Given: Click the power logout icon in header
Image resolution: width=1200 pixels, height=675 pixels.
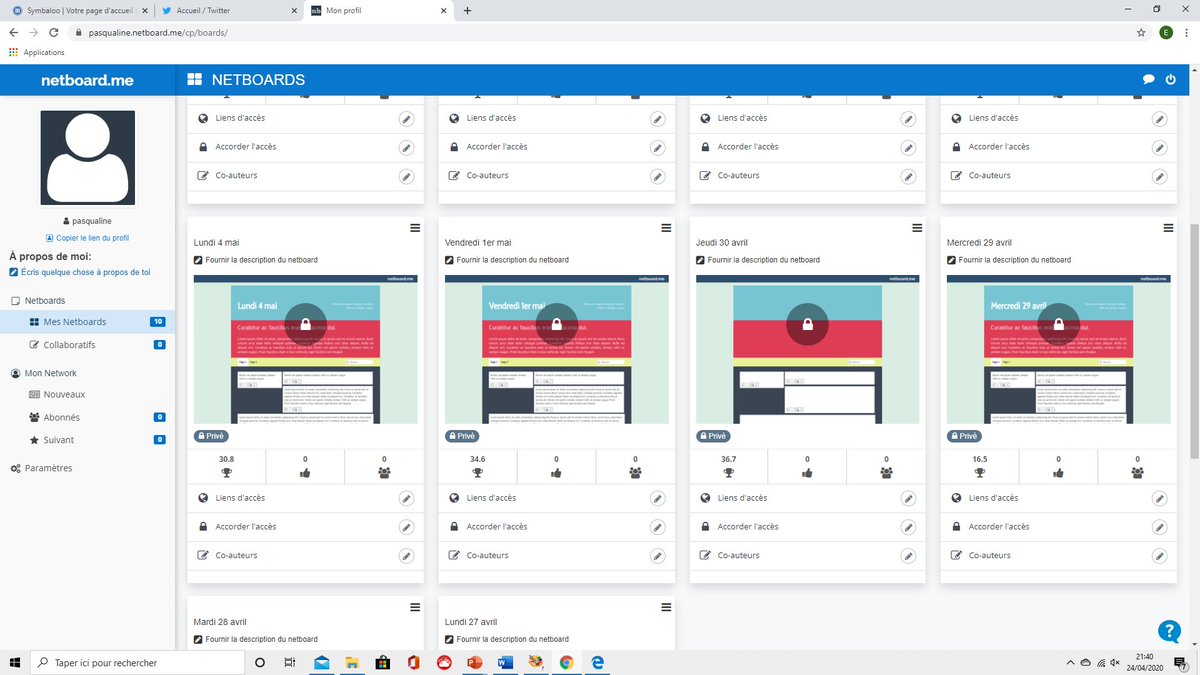Looking at the screenshot, I should (x=1171, y=79).
